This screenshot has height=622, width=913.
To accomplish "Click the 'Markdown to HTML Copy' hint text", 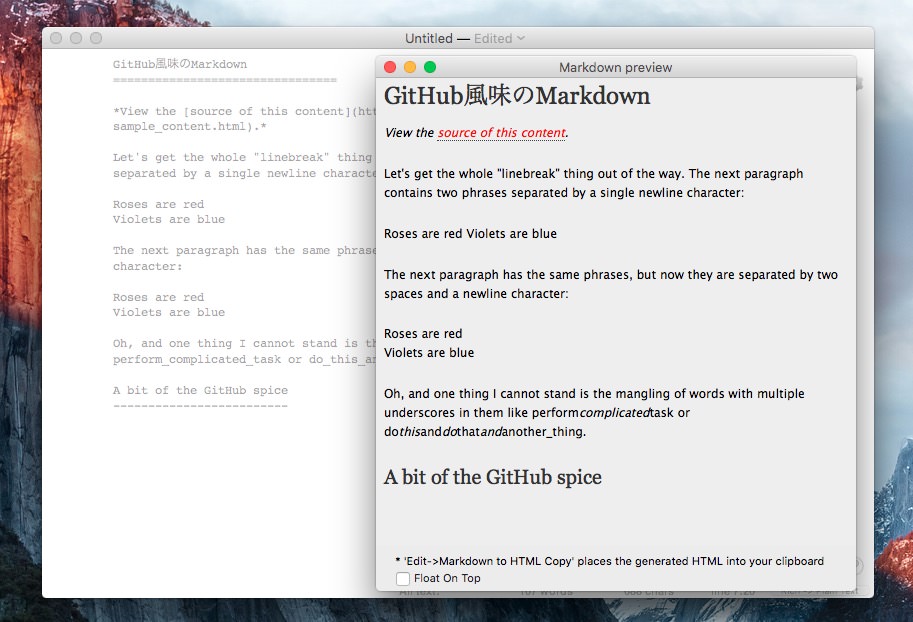I will (x=610, y=561).
